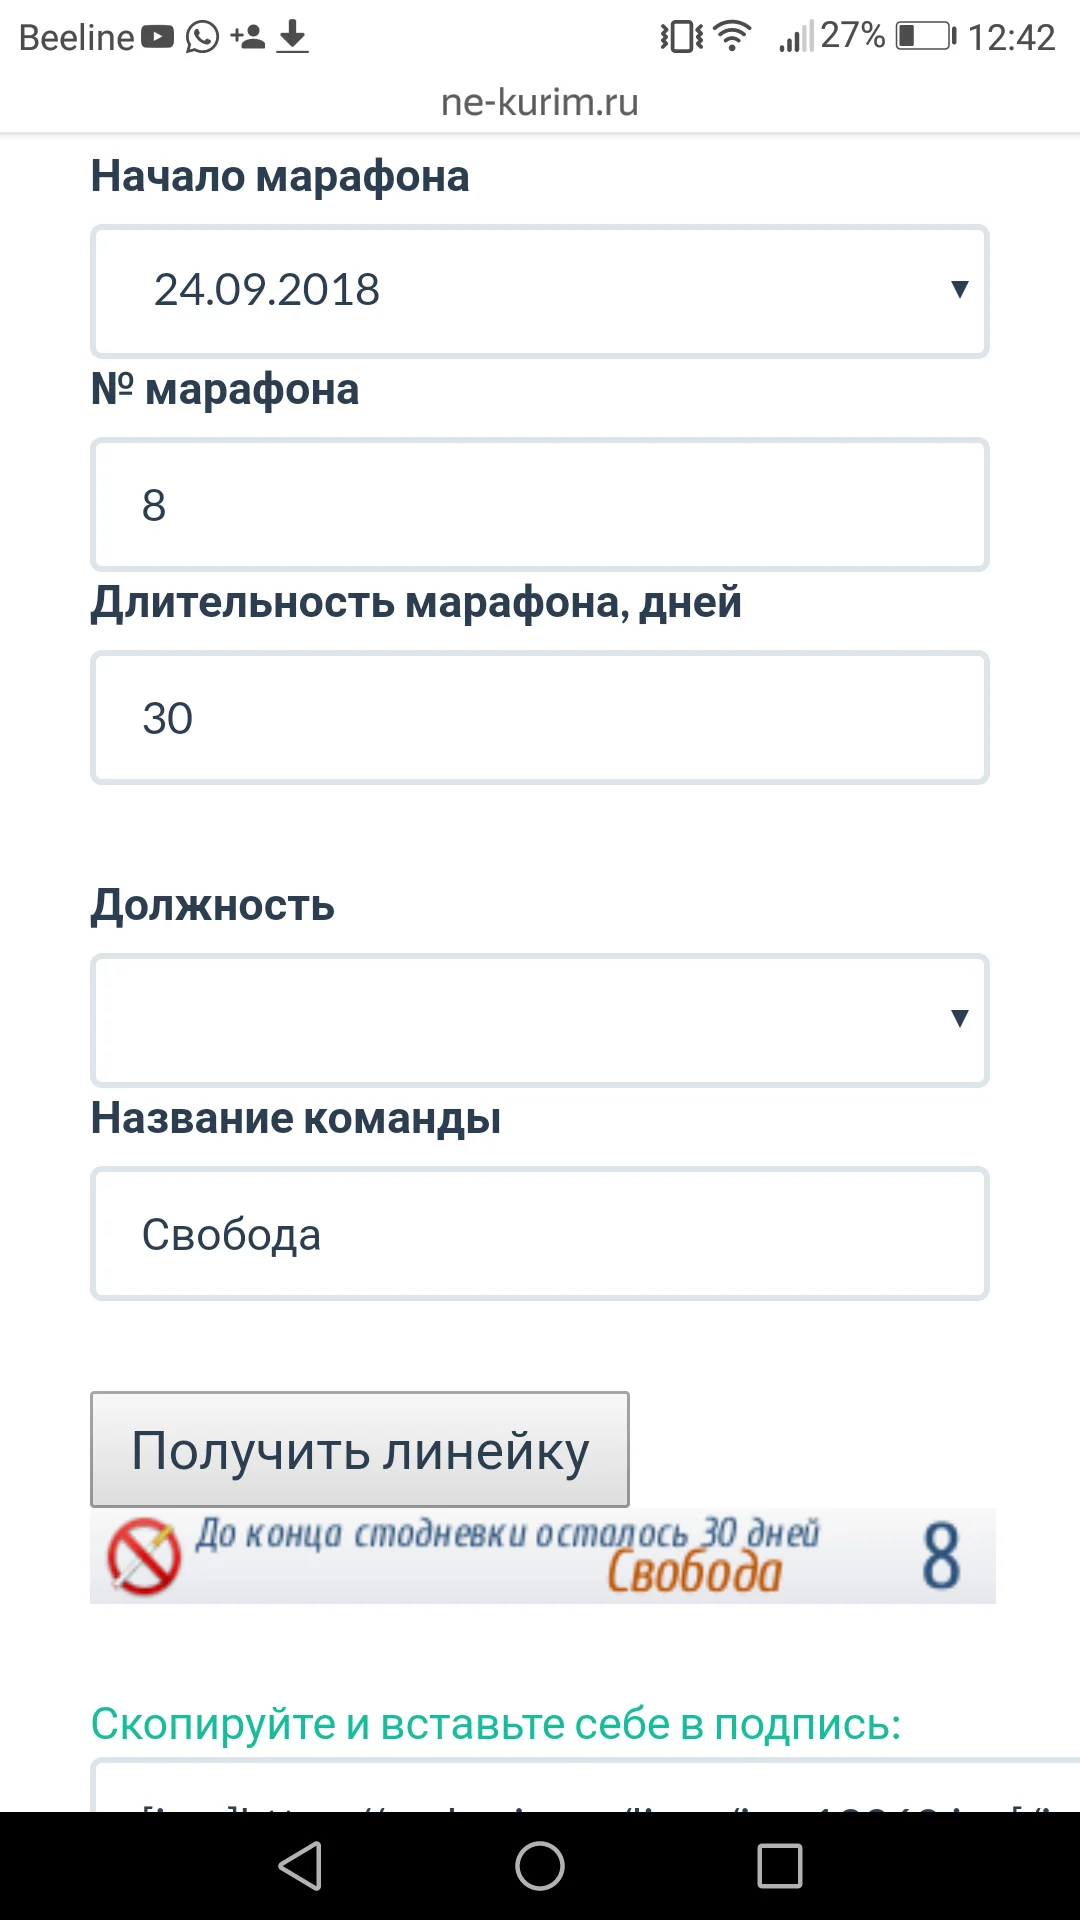This screenshot has height=1920, width=1080.
Task: Open the YouTube icon in the status bar
Action: coord(160,36)
